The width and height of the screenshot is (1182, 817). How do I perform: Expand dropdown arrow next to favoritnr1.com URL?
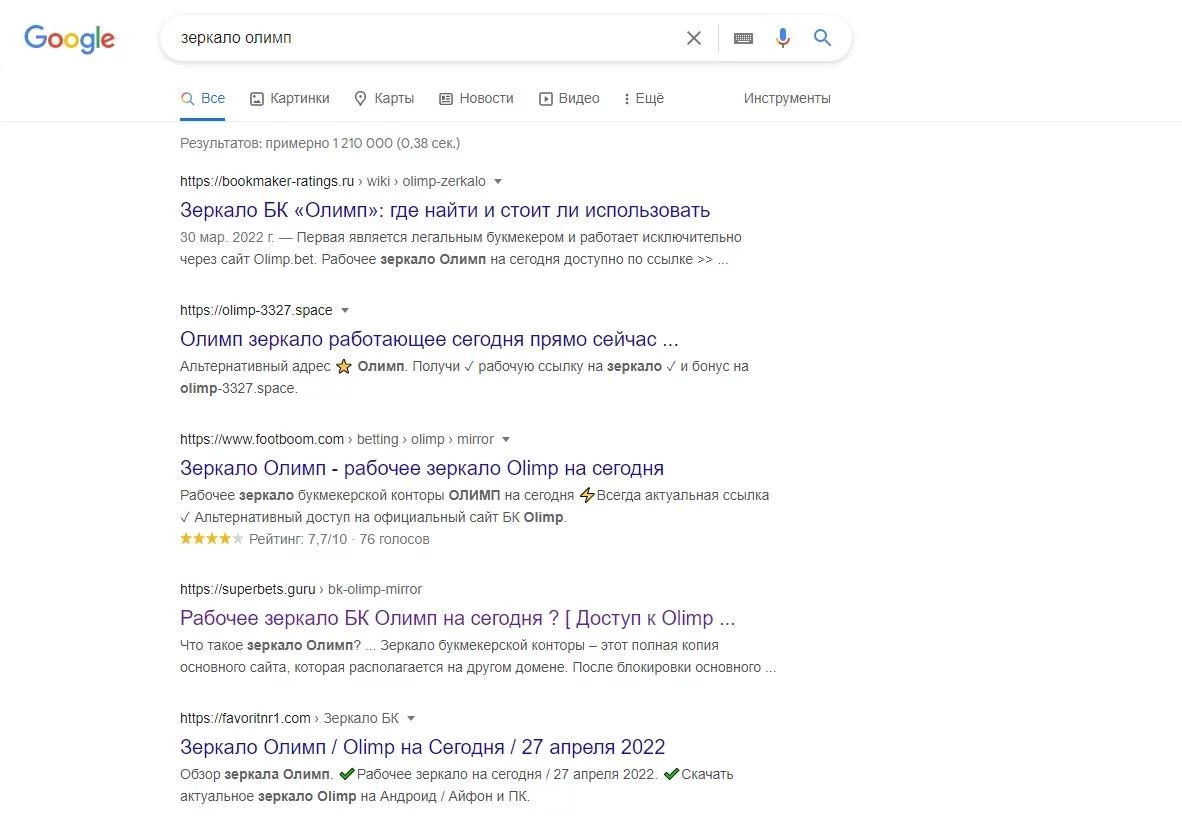click(411, 719)
